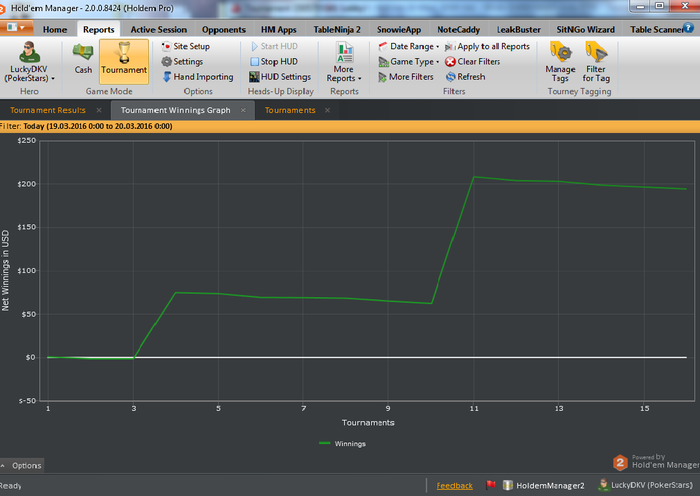Click the filter date range text

point(98,126)
